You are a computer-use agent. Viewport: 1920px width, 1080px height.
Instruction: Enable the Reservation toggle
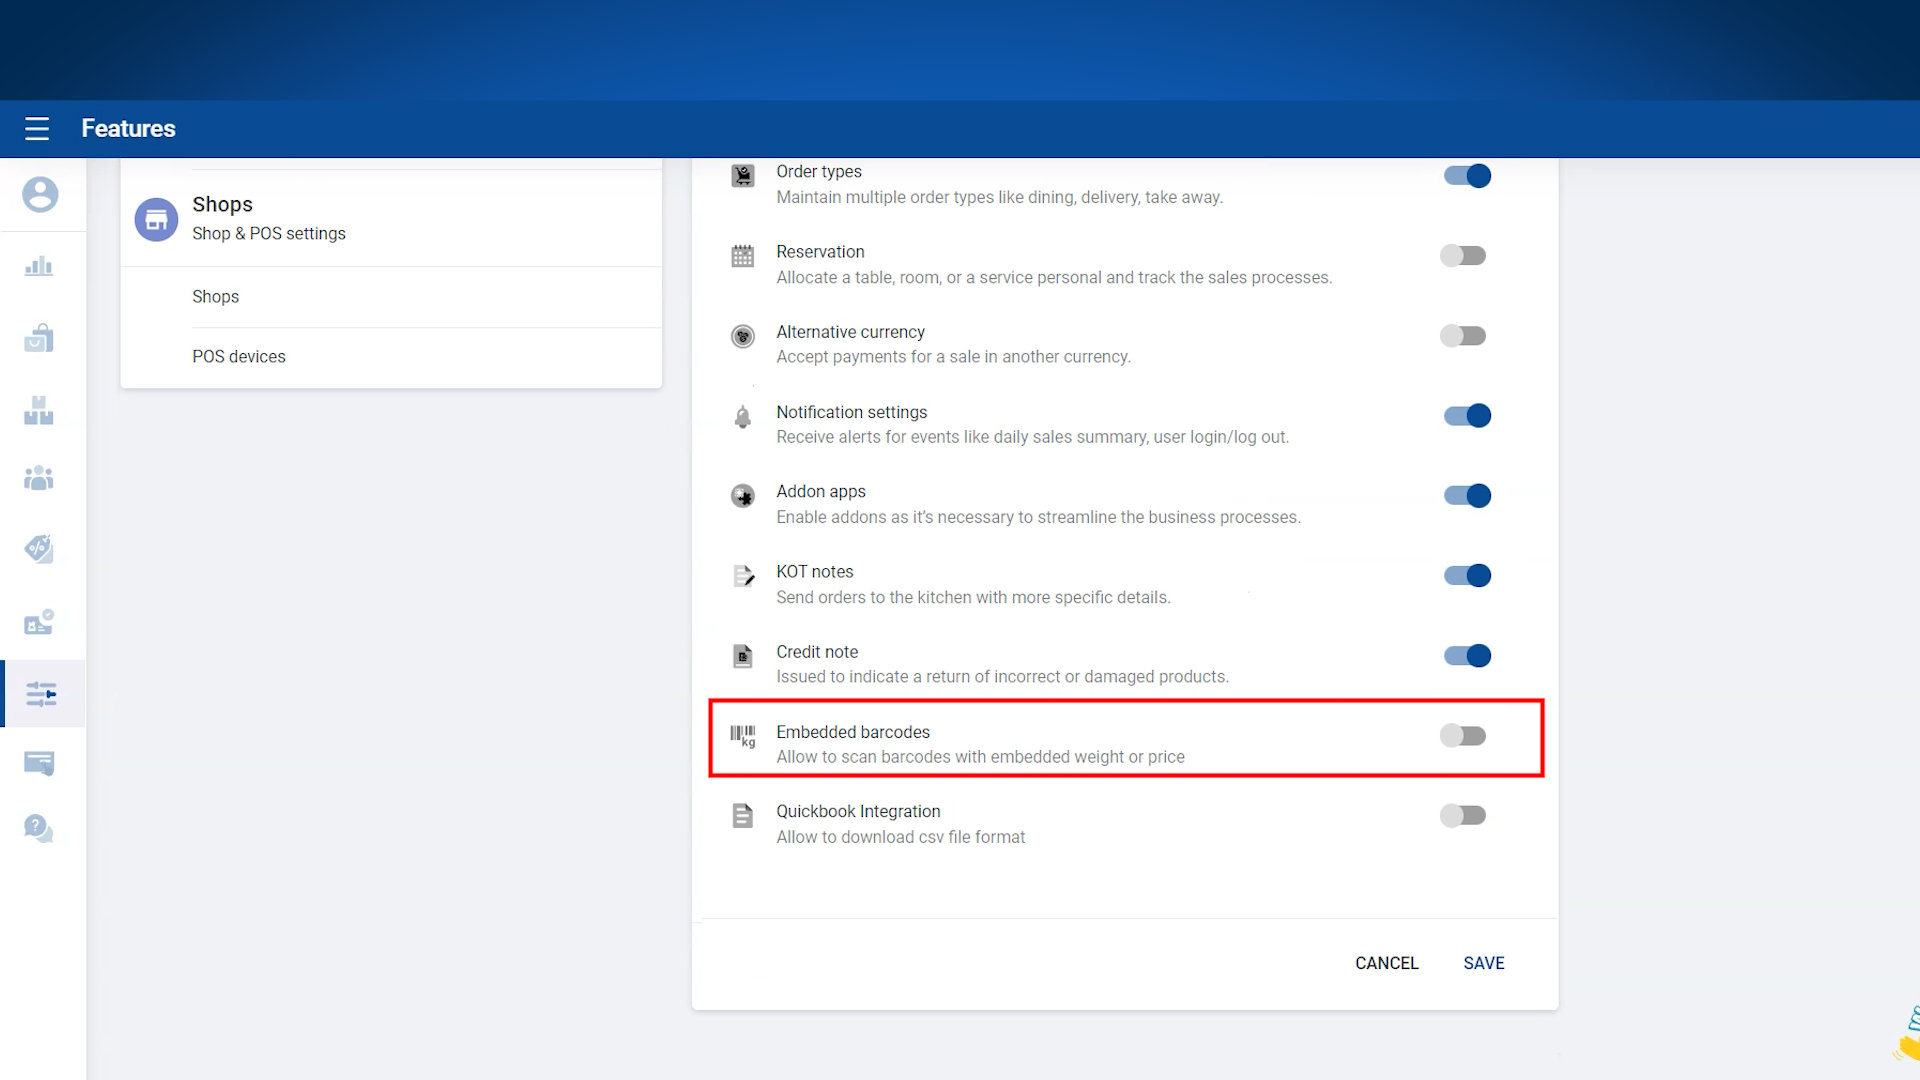(1463, 256)
